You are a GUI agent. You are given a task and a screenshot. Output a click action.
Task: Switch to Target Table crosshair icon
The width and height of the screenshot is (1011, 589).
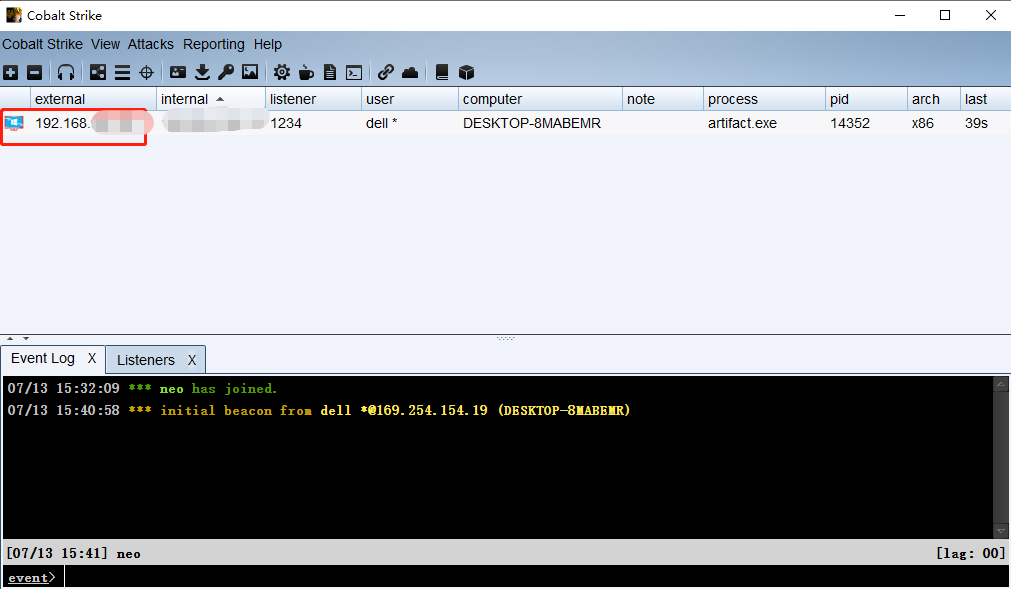(146, 72)
